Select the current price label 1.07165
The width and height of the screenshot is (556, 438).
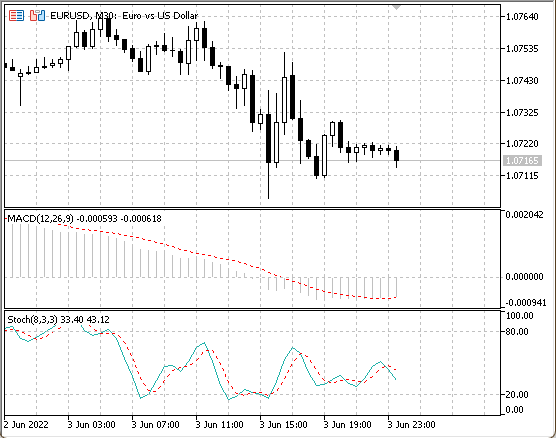point(522,161)
